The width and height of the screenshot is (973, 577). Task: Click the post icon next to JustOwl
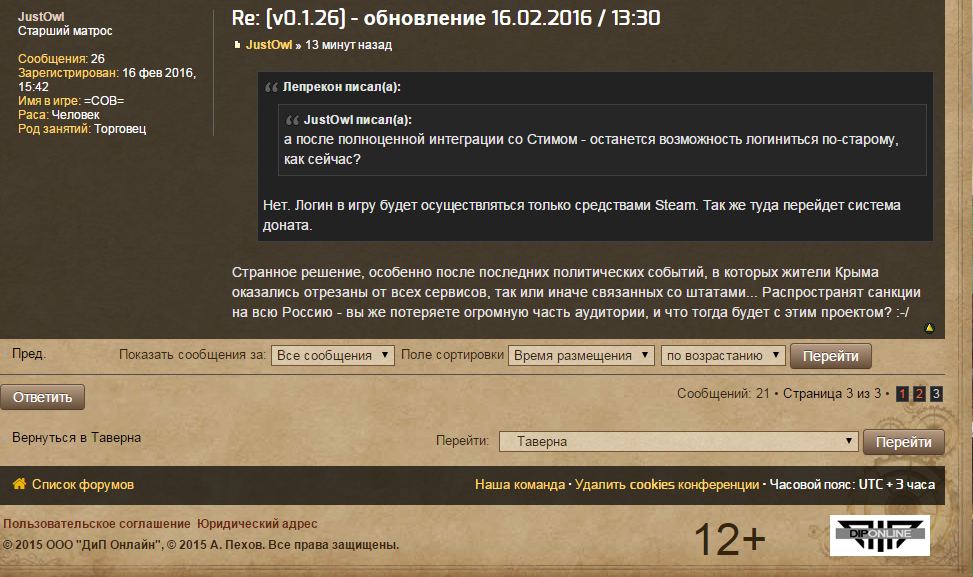(237, 45)
